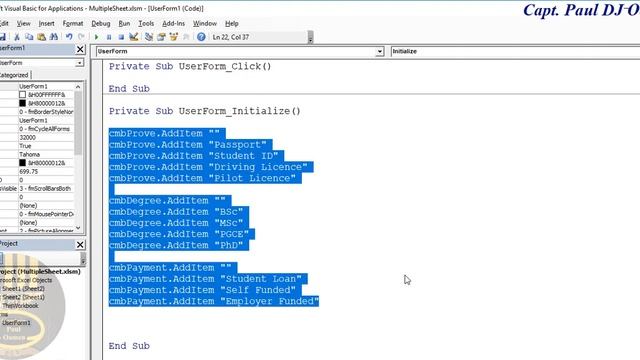Click the 0 - fmCycleAllForms property value
Screen dimensions: 640x360
click(x=46, y=129)
